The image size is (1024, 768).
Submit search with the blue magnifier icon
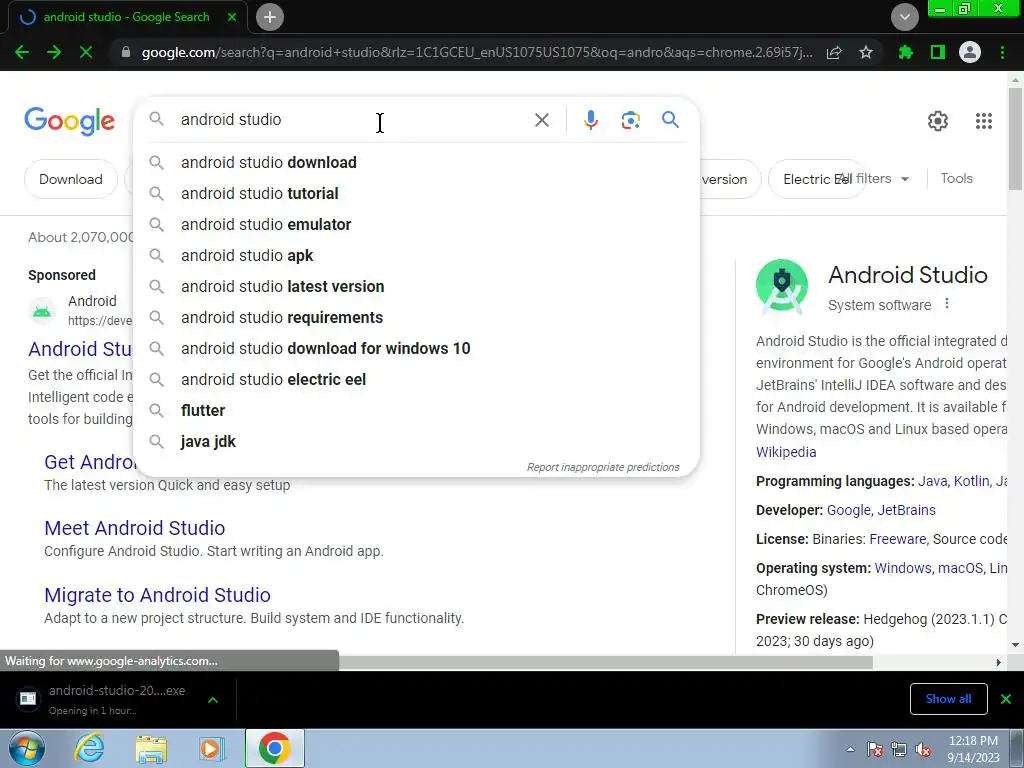[x=670, y=120]
